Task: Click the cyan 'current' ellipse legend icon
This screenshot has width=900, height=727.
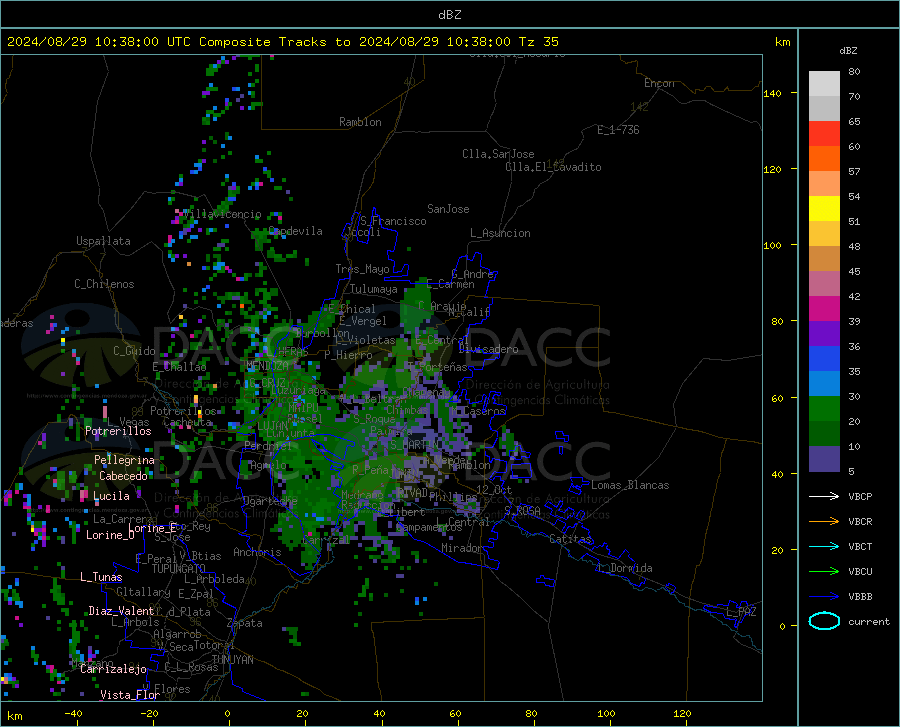Action: pos(824,621)
